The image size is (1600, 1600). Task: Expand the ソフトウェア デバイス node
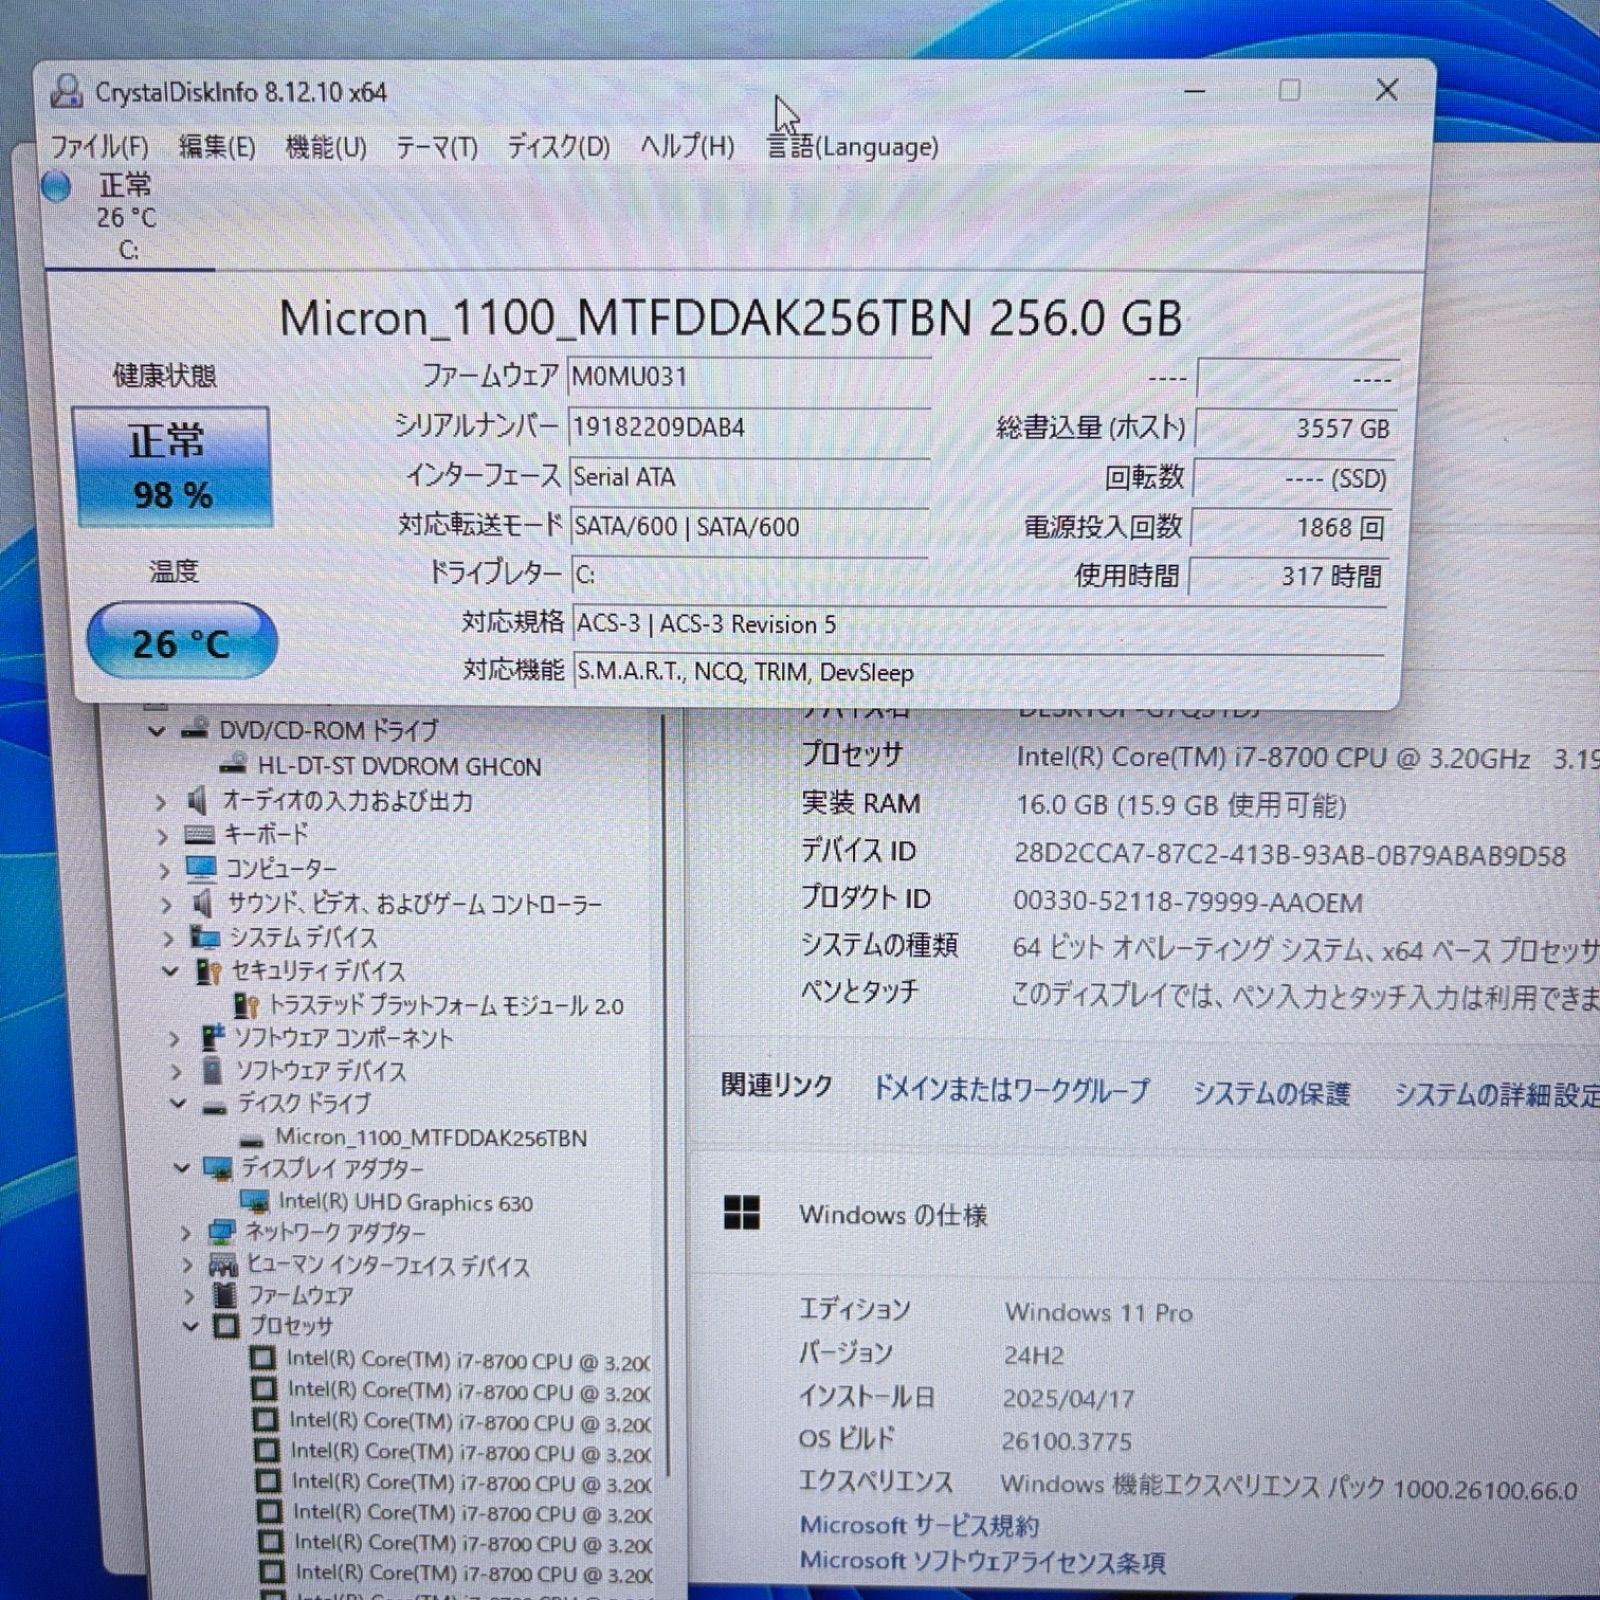(177, 1073)
